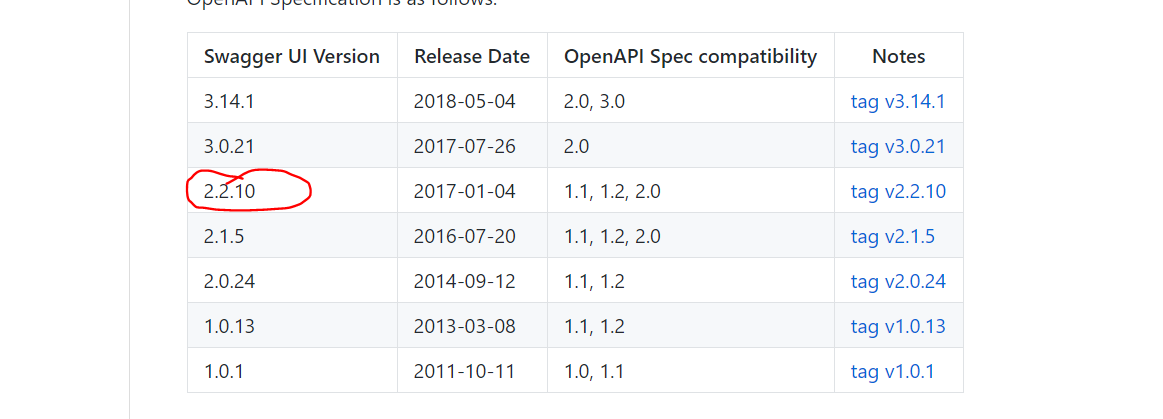Image resolution: width=1163 pixels, height=419 pixels.
Task: Open the tag v1.0.13 link
Action: pos(897,326)
